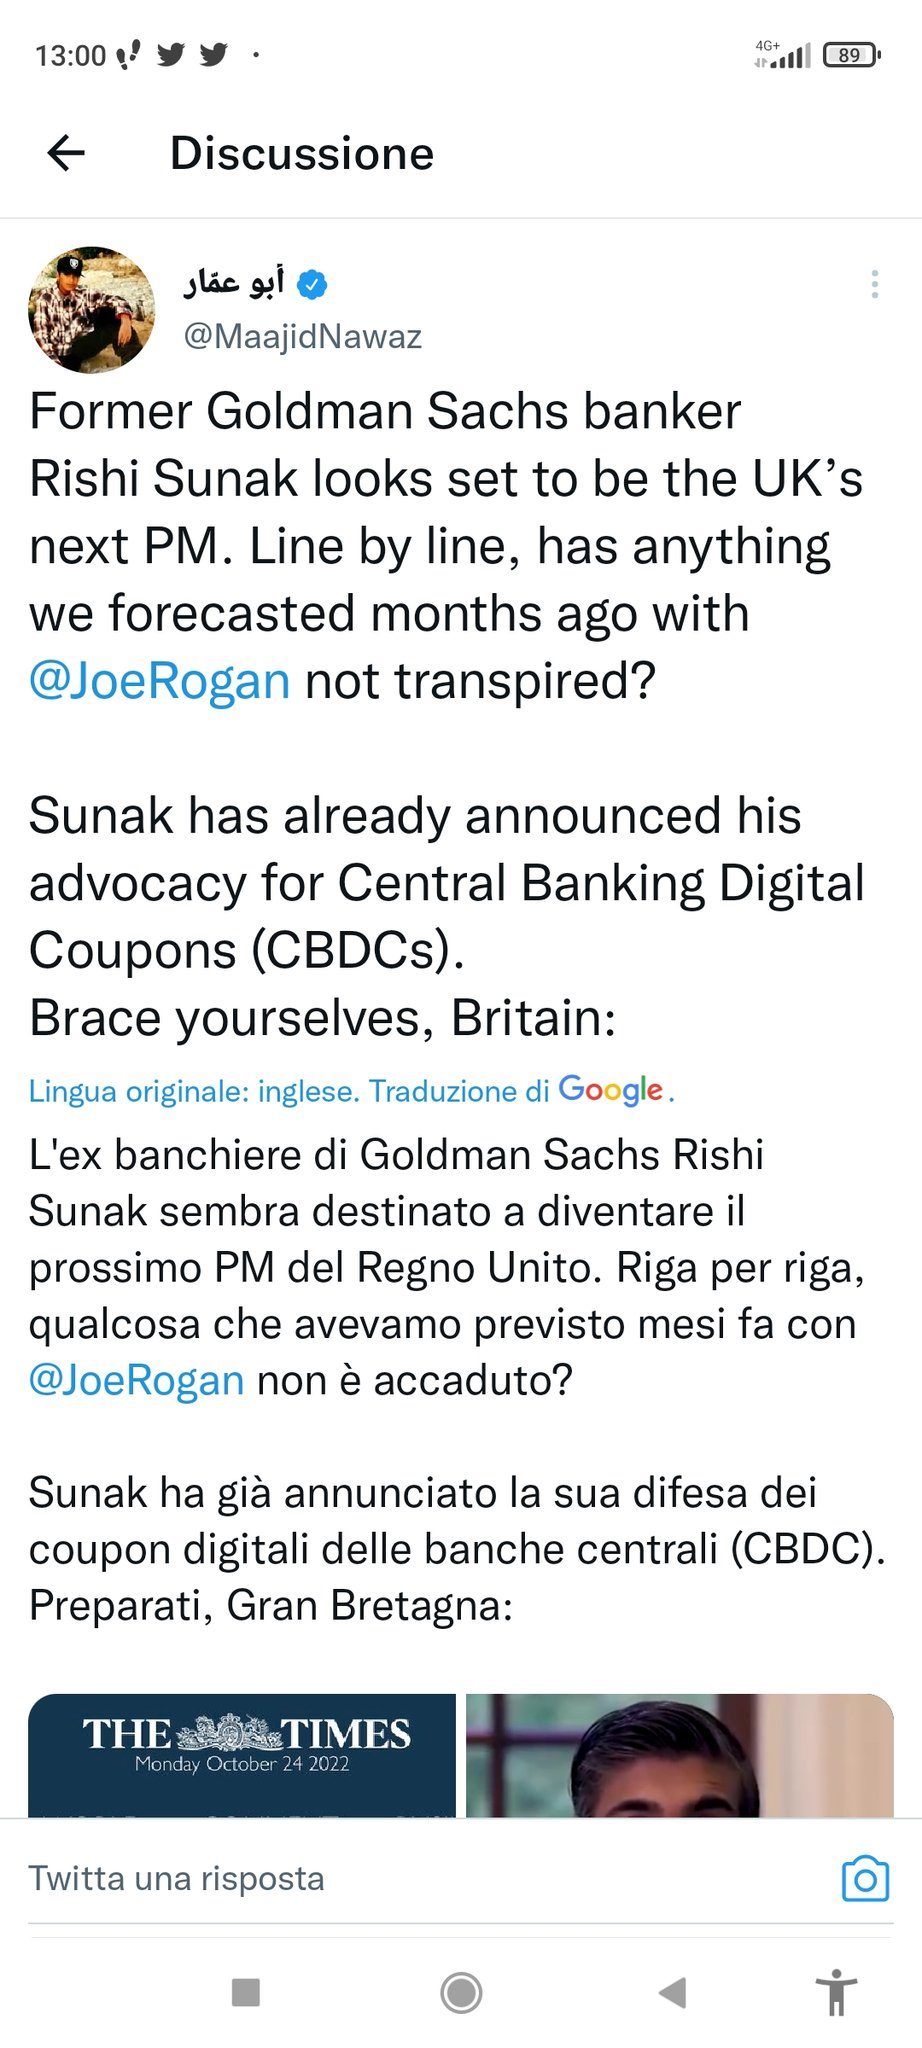Tap the @JoeRogan mention in Italian translation

137,1380
